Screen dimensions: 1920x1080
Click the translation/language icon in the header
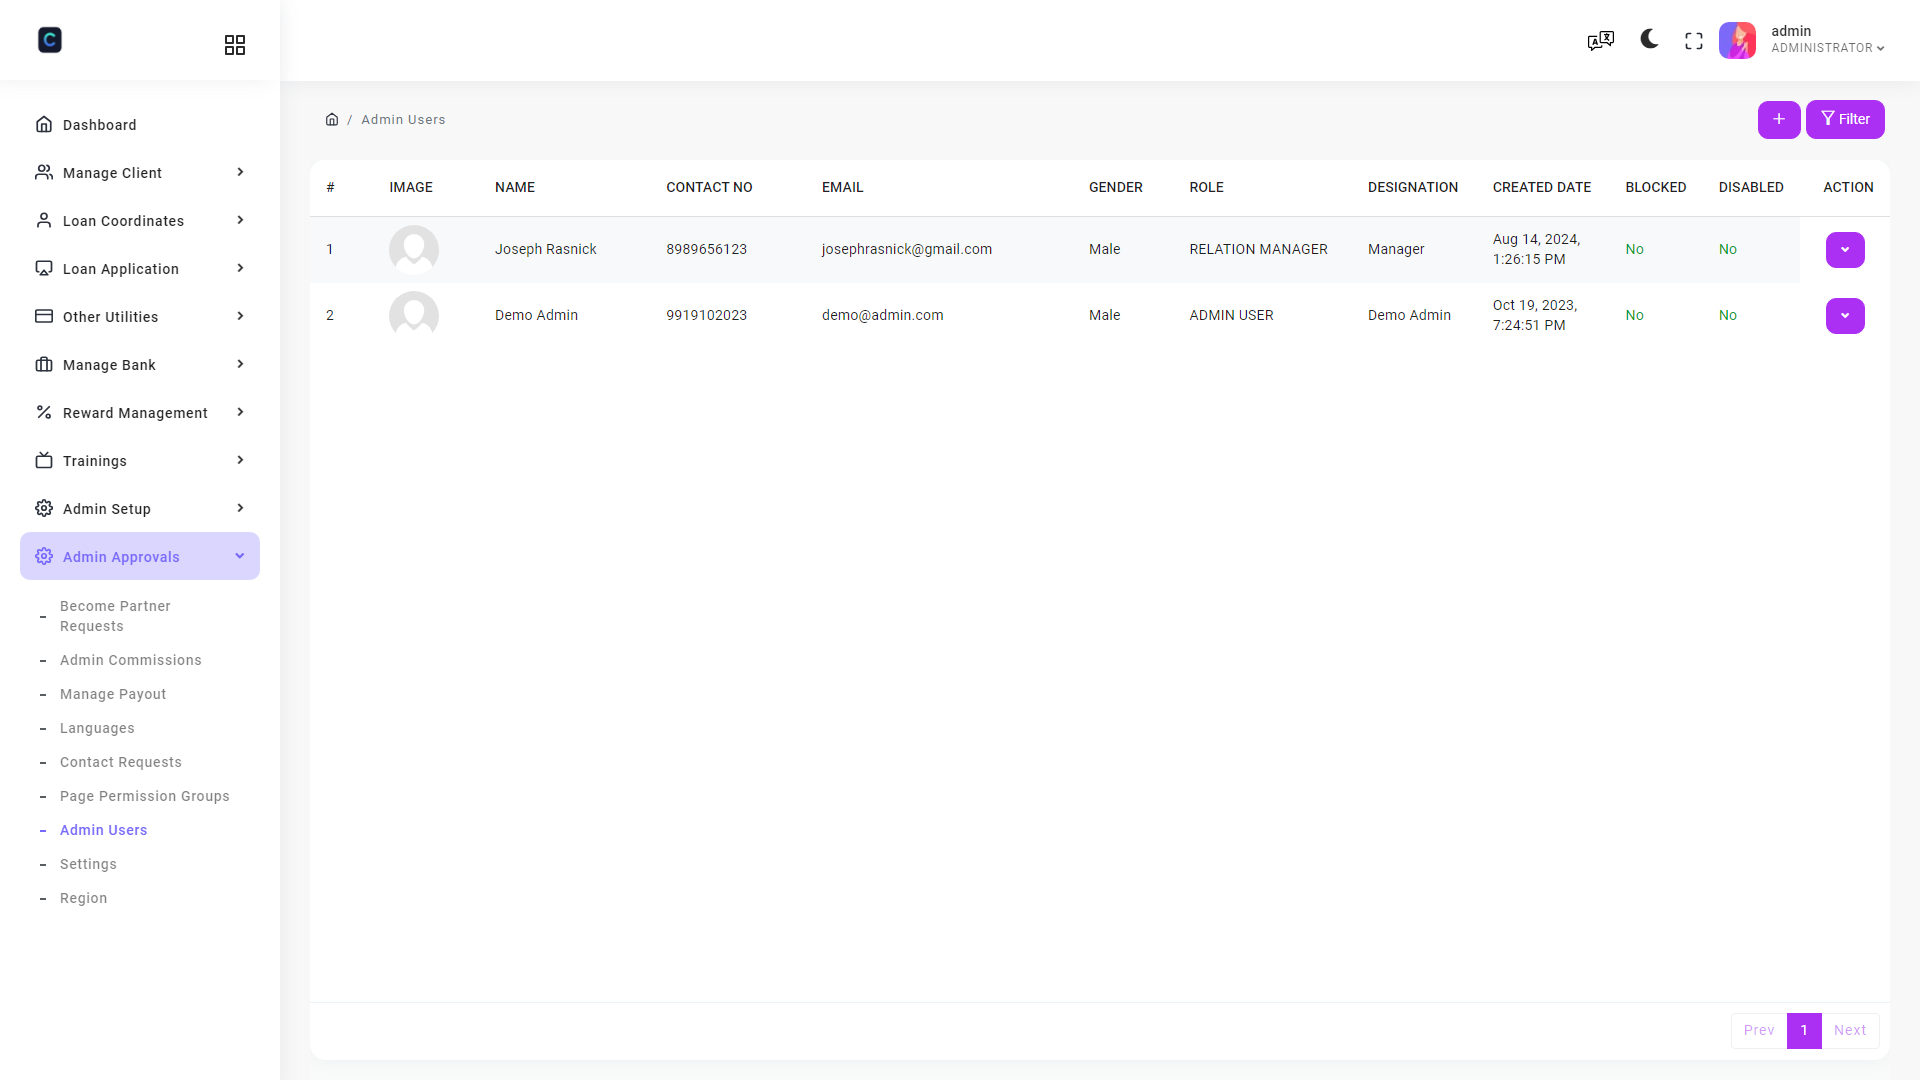(1600, 40)
